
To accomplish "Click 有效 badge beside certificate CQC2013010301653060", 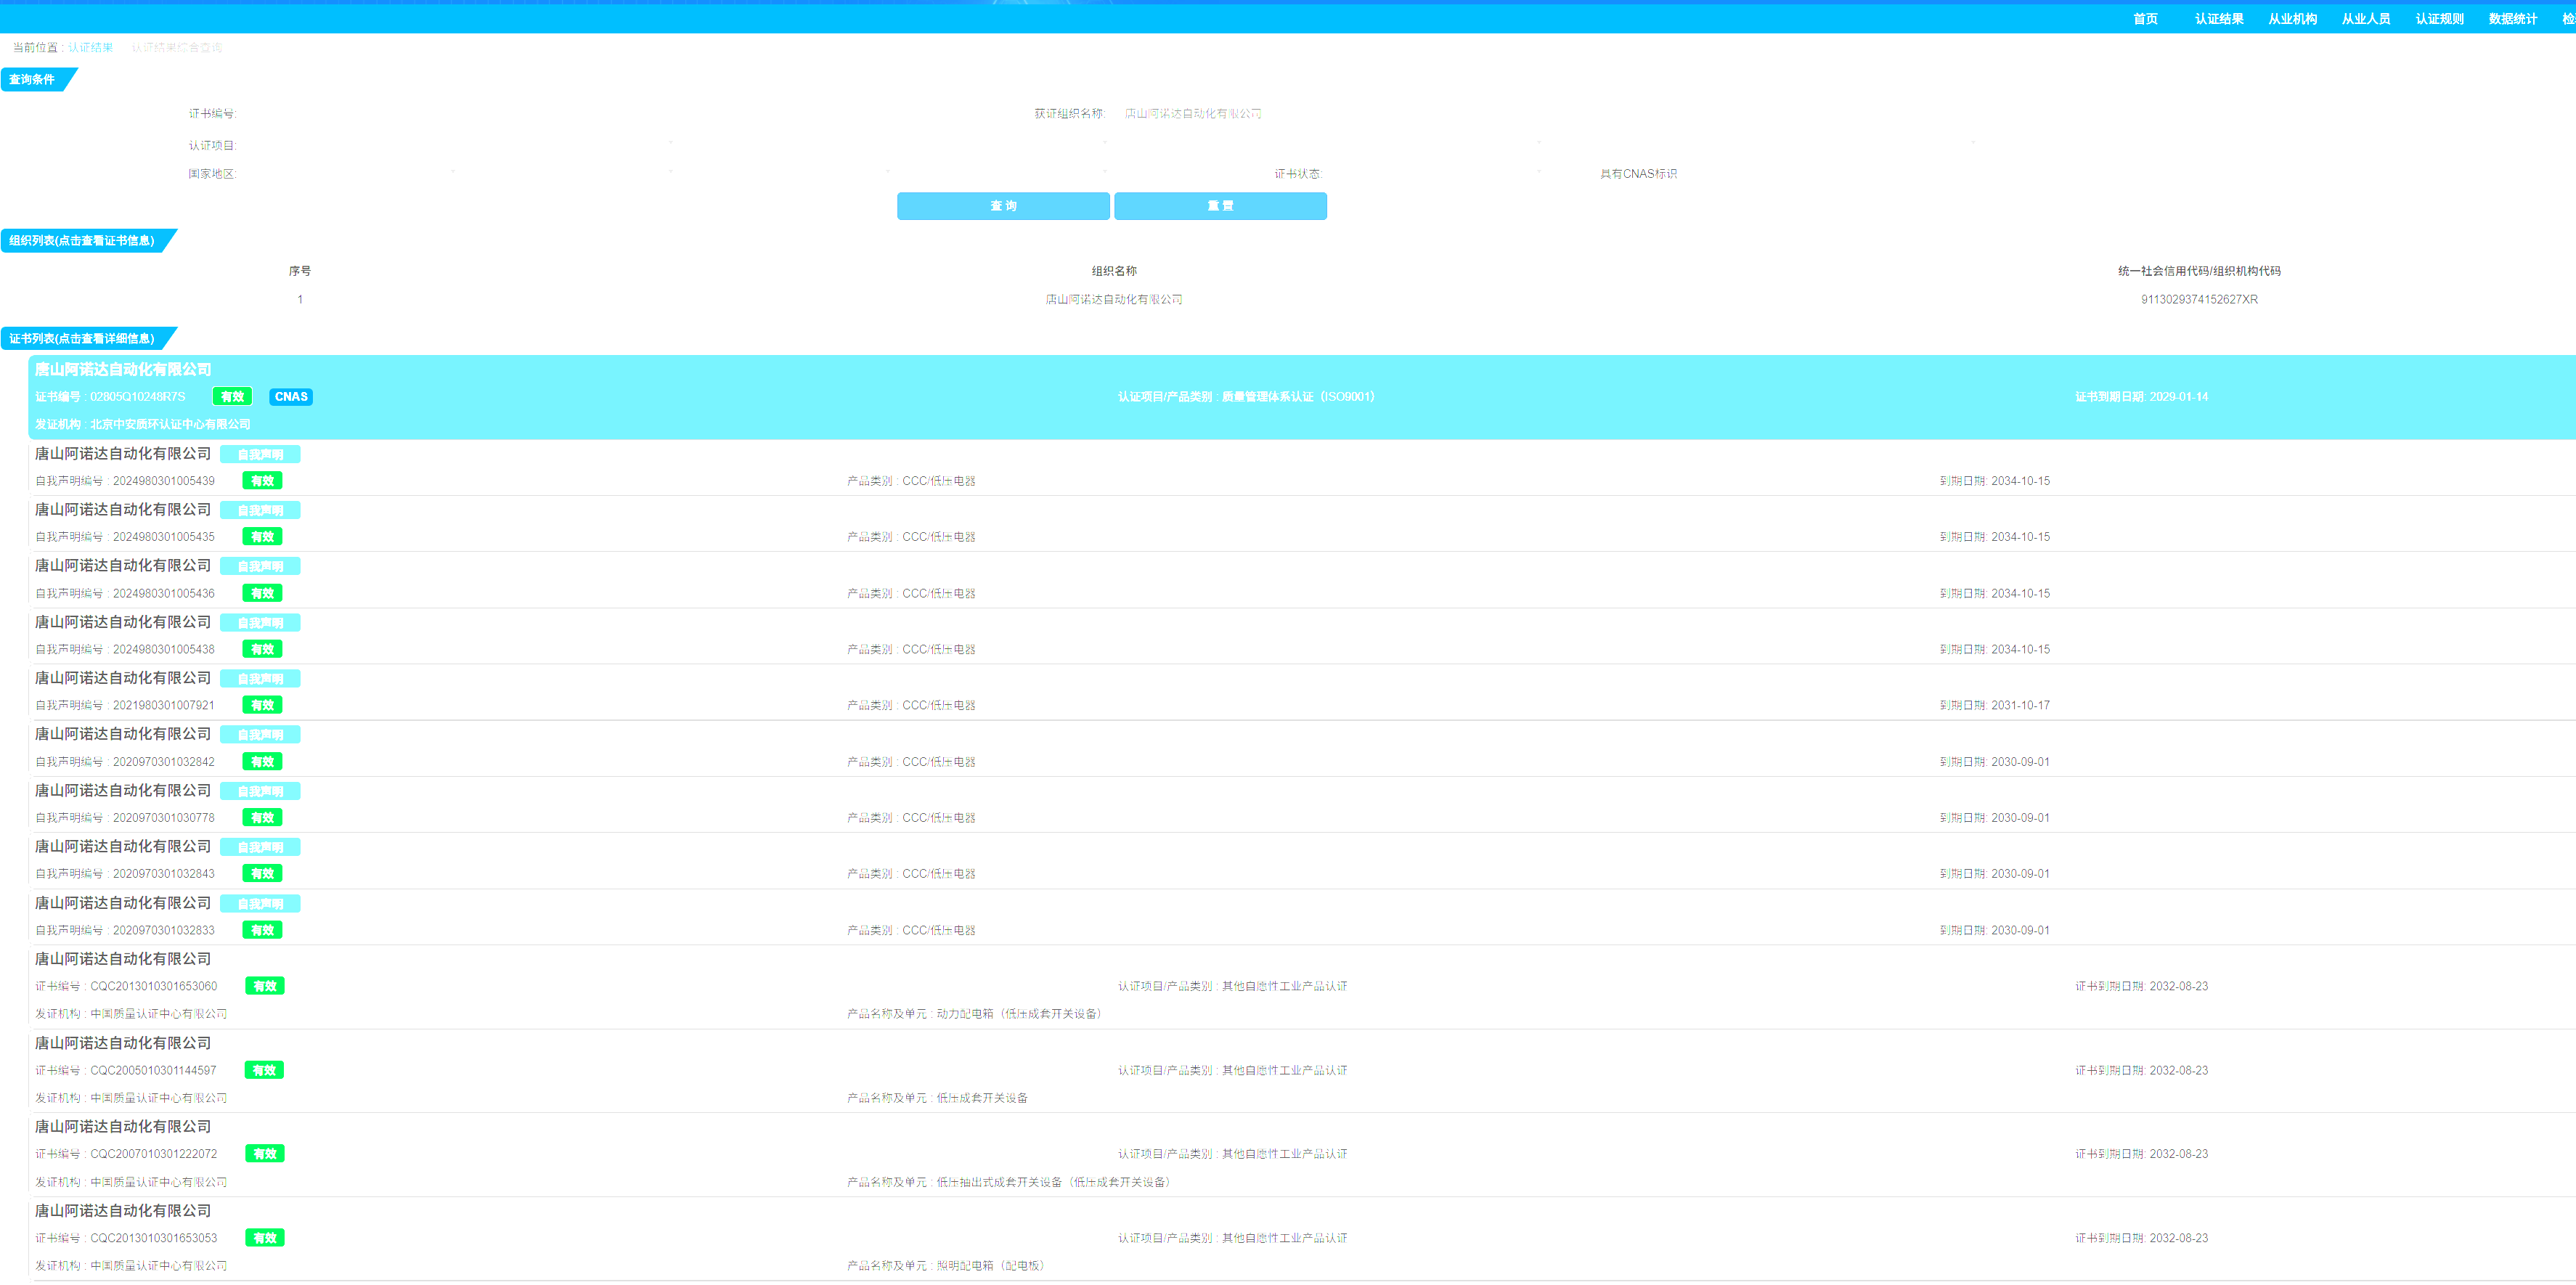I will 265,987.
